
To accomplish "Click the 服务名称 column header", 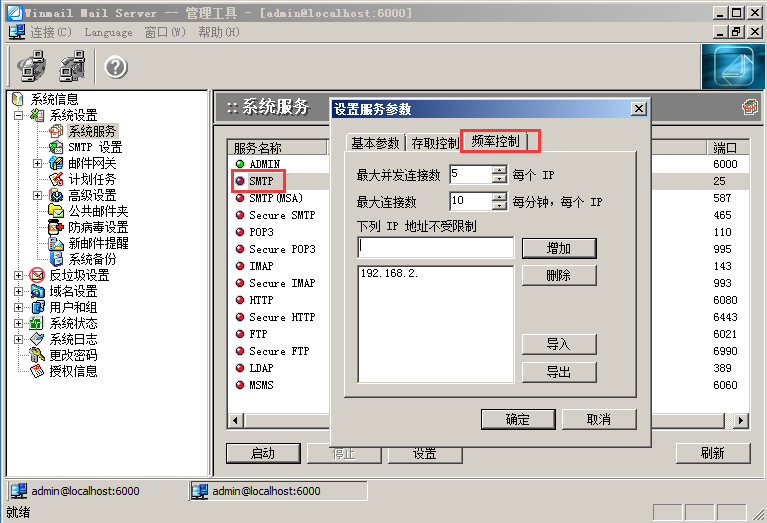I will (x=278, y=147).
